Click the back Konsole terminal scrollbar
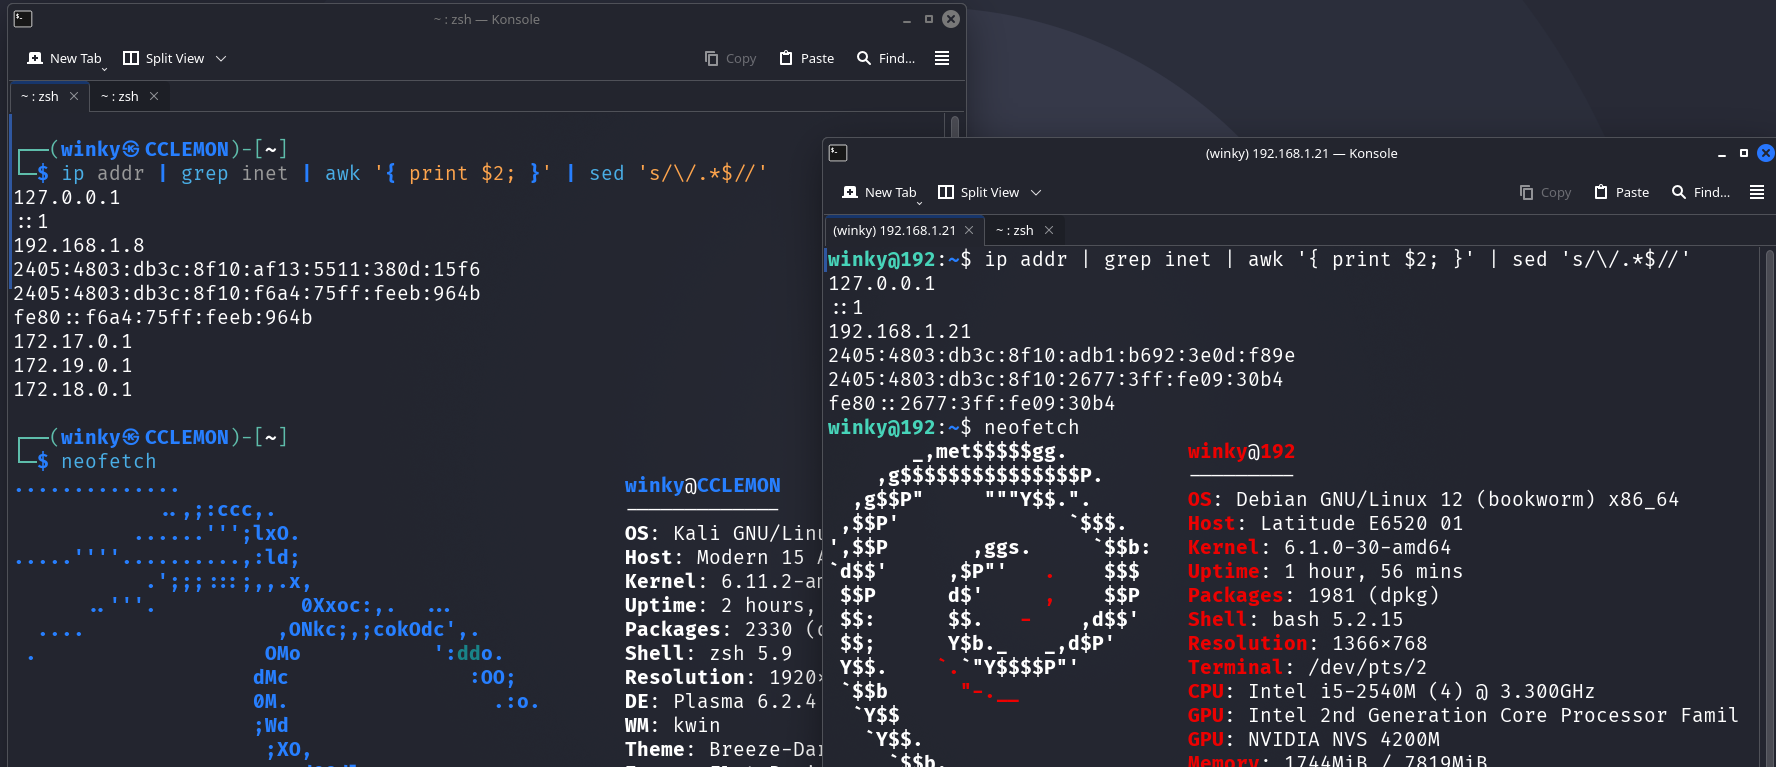The height and width of the screenshot is (767, 1776). [x=954, y=126]
